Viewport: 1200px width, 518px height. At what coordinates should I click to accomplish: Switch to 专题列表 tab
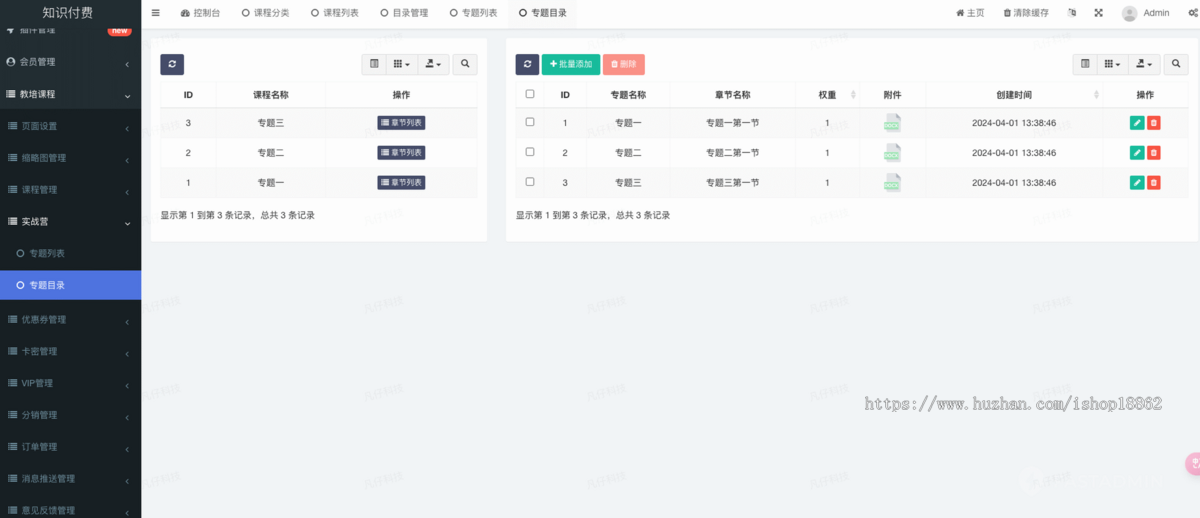click(x=473, y=13)
